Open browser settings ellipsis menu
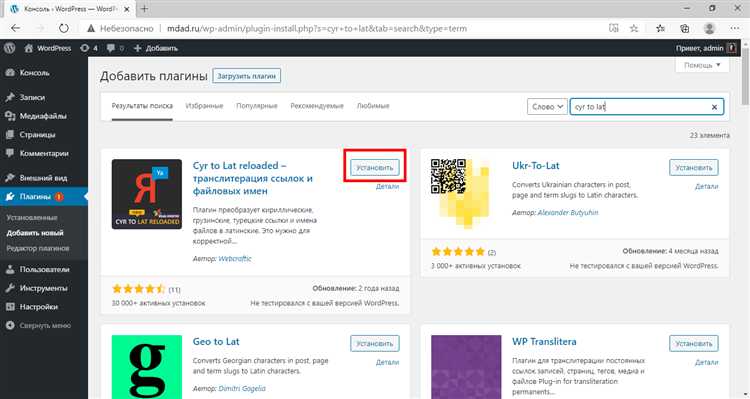 (735, 28)
